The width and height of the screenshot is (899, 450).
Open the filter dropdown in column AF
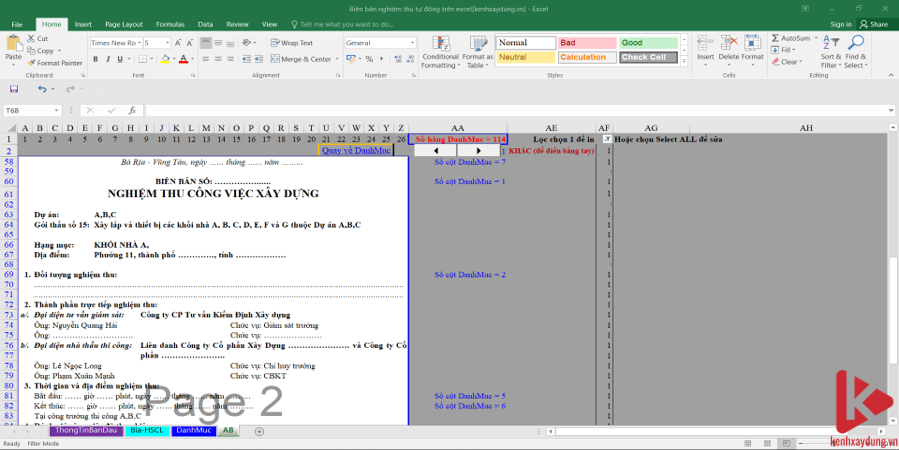[x=606, y=139]
